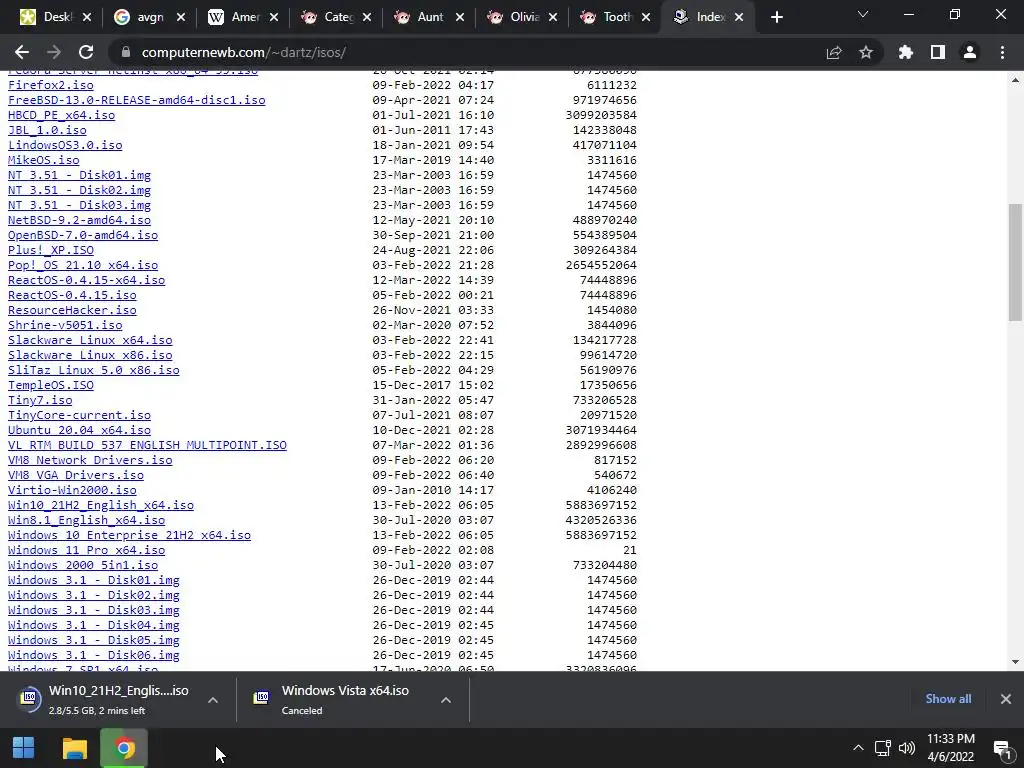
Task: Open the network tray icon
Action: click(883, 748)
